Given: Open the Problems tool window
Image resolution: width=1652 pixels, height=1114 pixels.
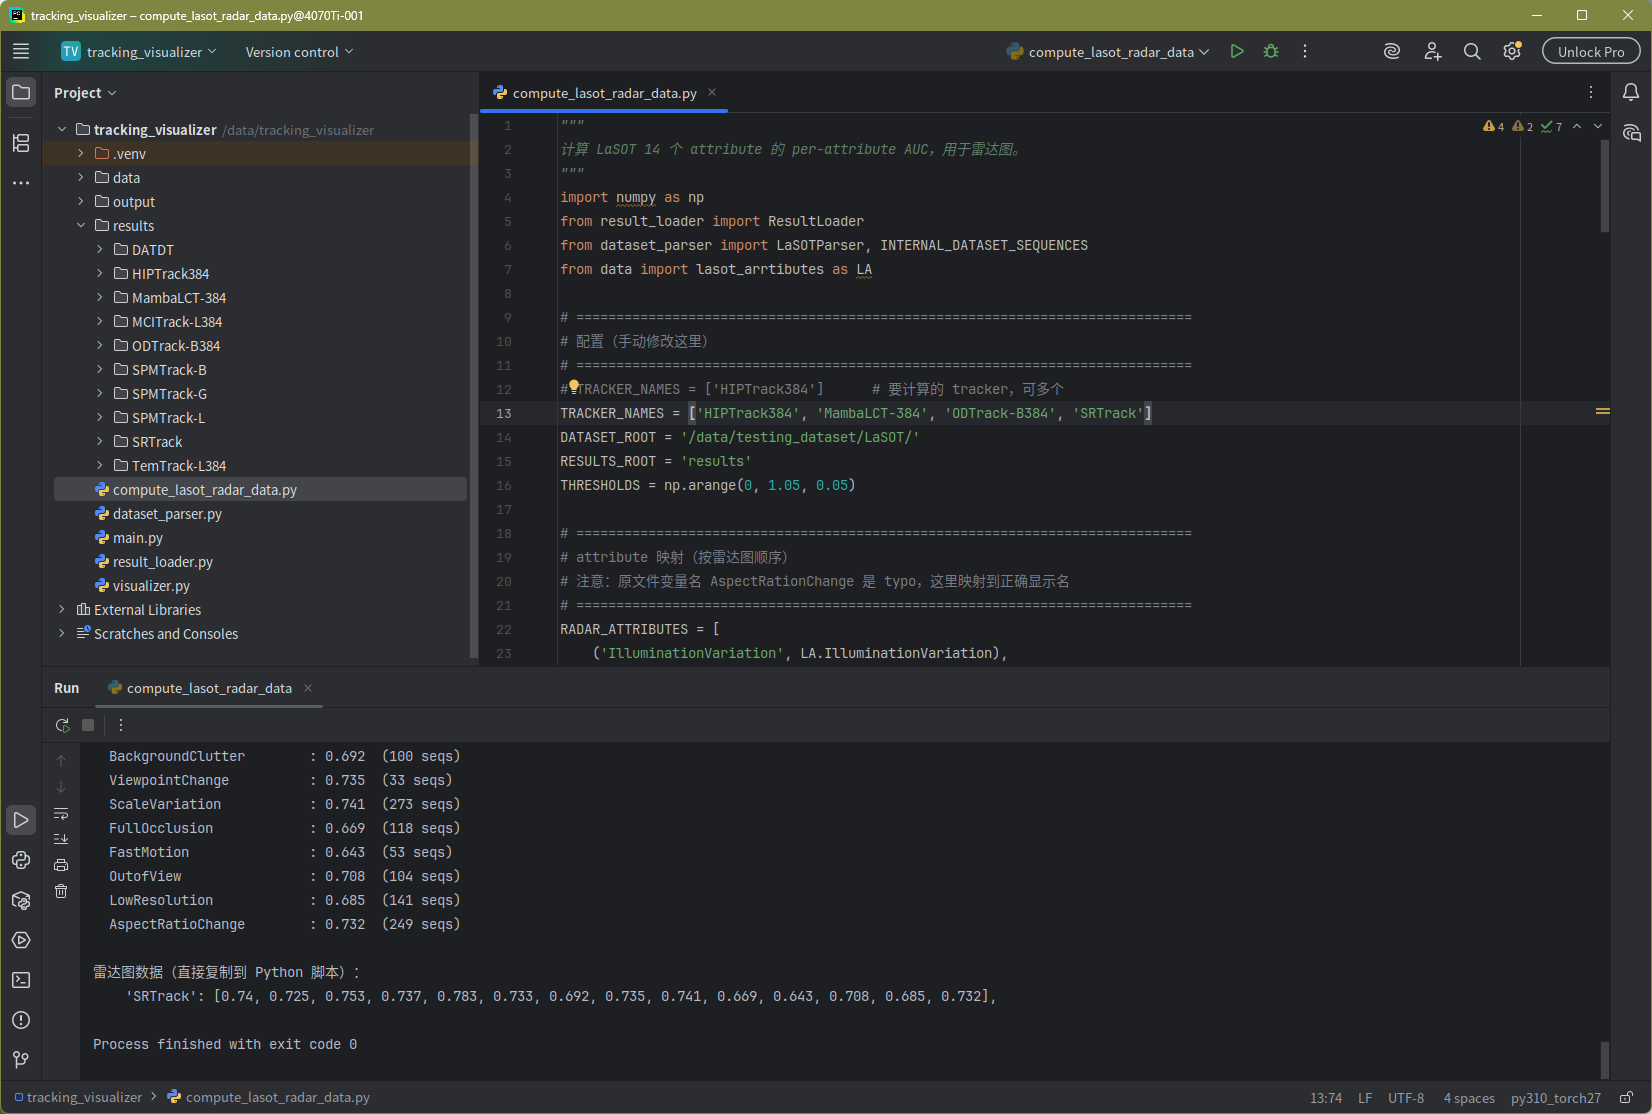Looking at the screenshot, I should [21, 1020].
